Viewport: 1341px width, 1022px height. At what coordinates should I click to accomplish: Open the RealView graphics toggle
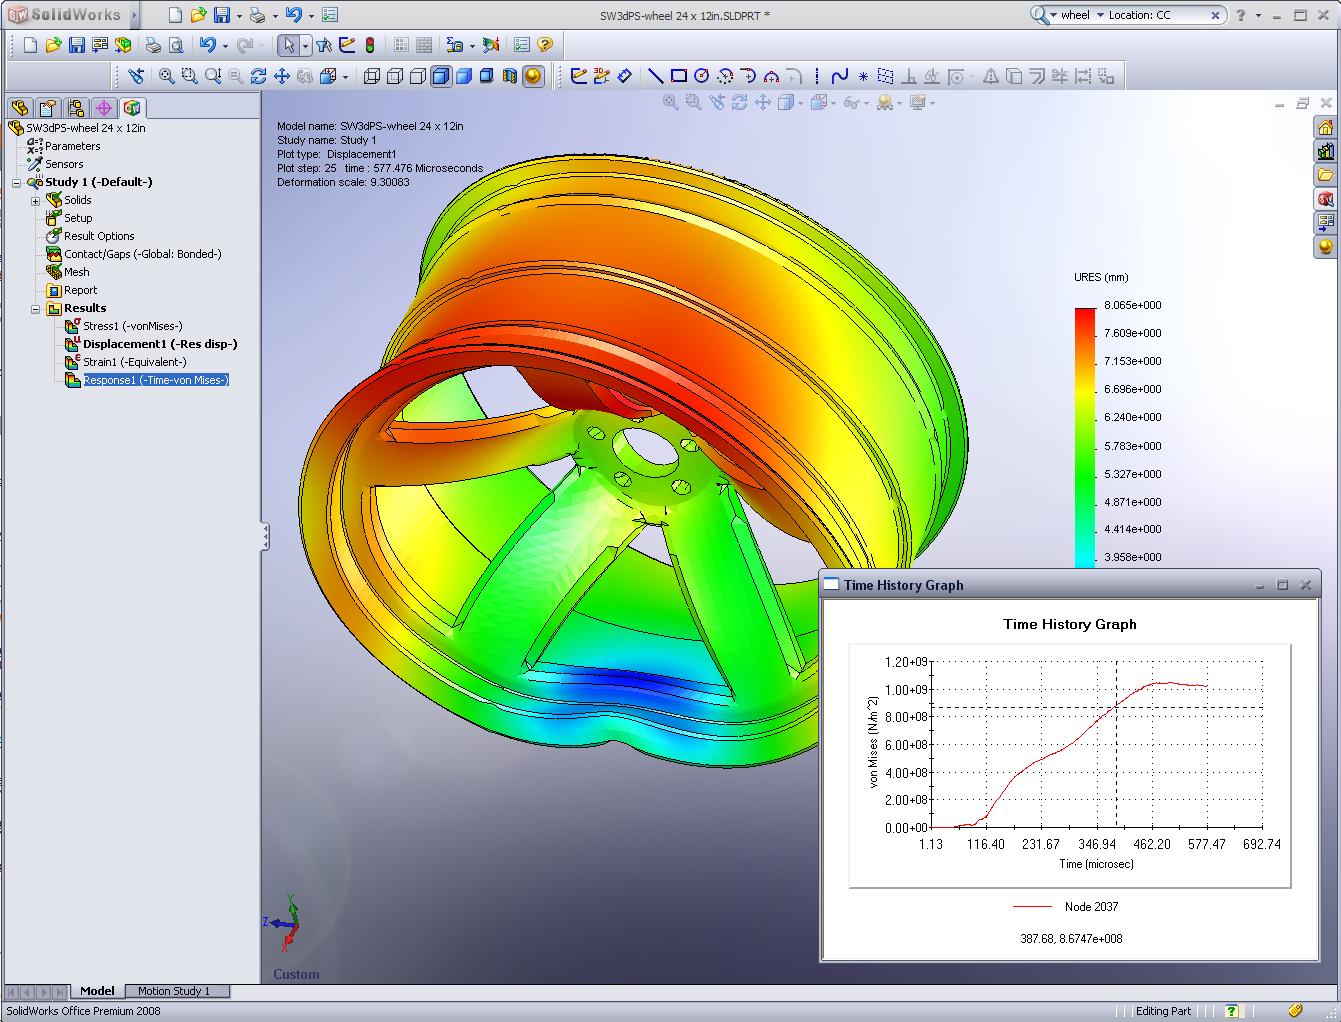pos(534,75)
